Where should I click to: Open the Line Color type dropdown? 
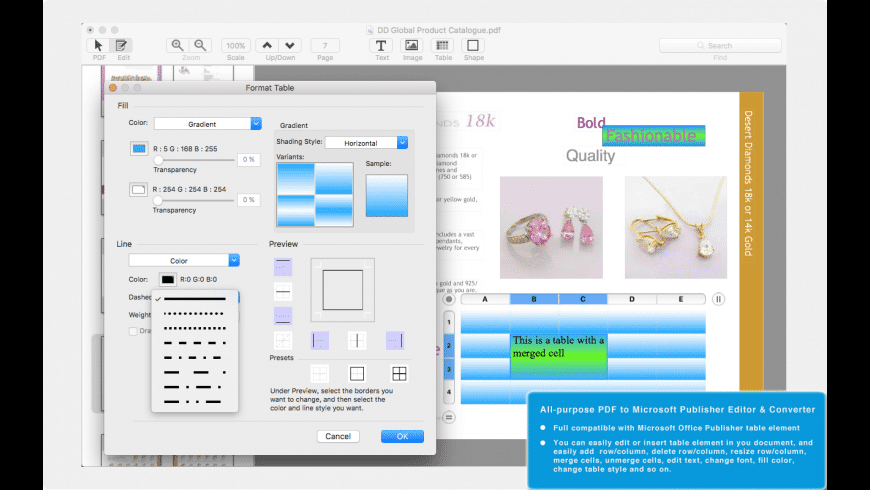tap(184, 260)
